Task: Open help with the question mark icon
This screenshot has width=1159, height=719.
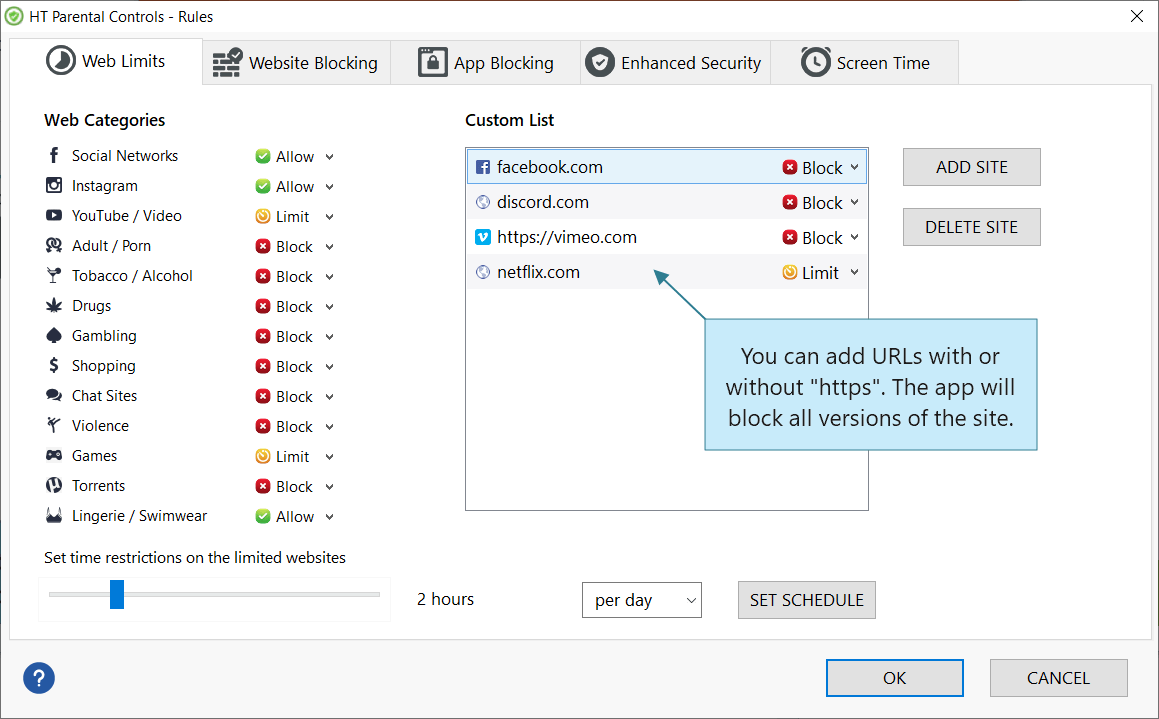Action: click(x=39, y=678)
